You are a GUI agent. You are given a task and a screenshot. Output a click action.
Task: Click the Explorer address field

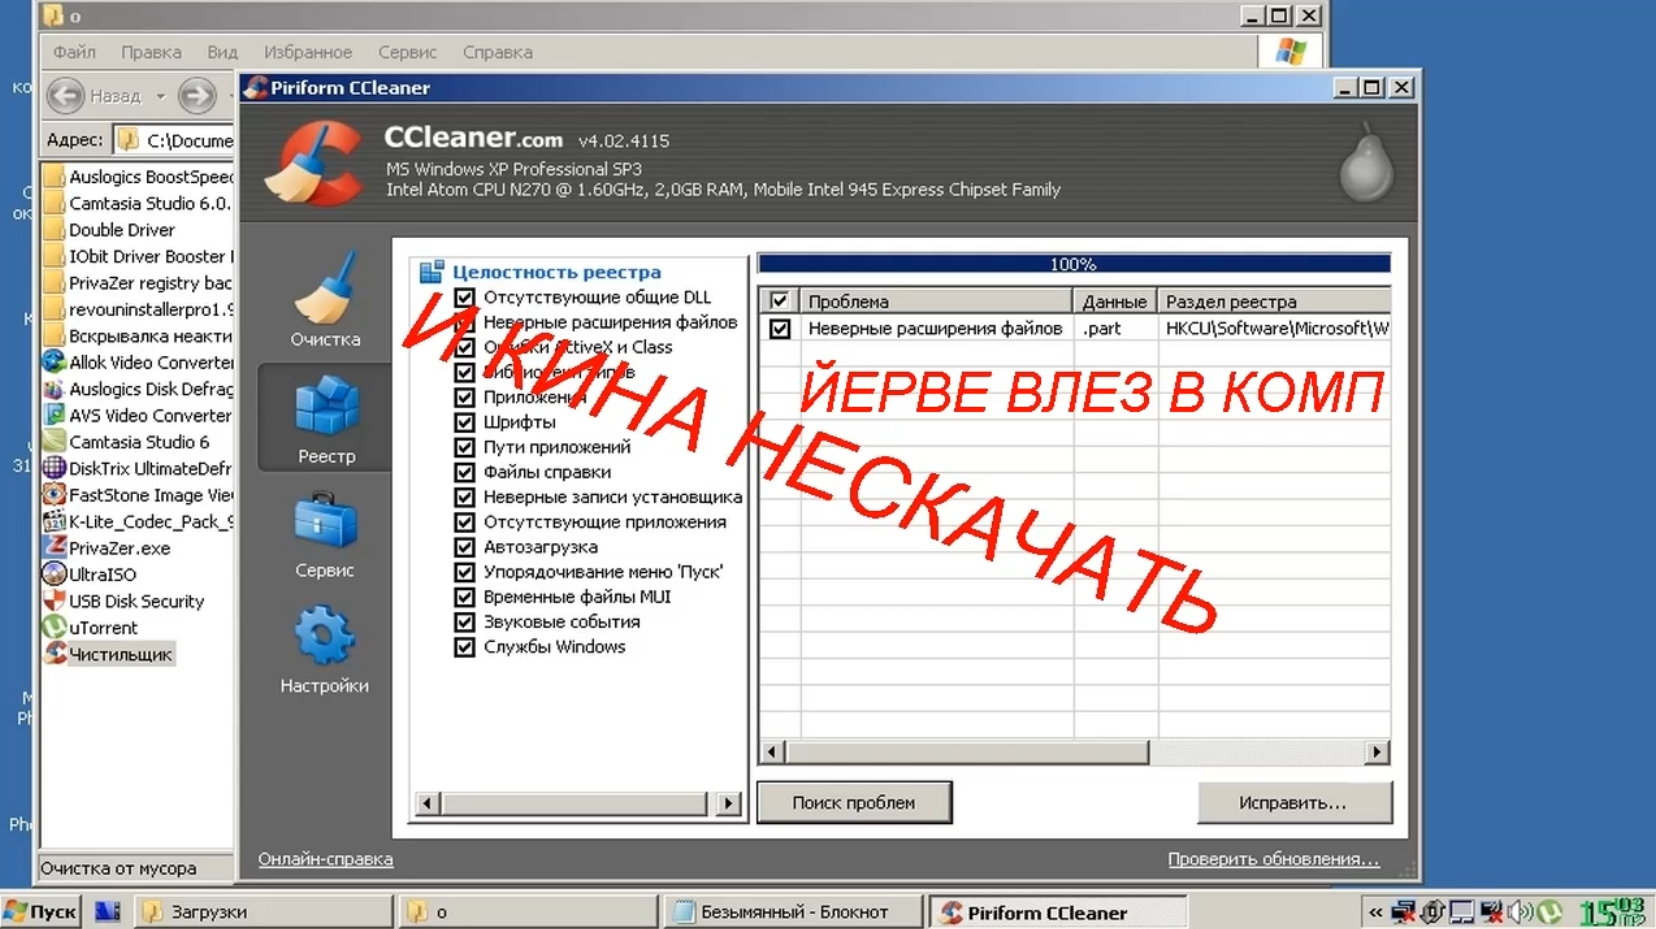(174, 140)
